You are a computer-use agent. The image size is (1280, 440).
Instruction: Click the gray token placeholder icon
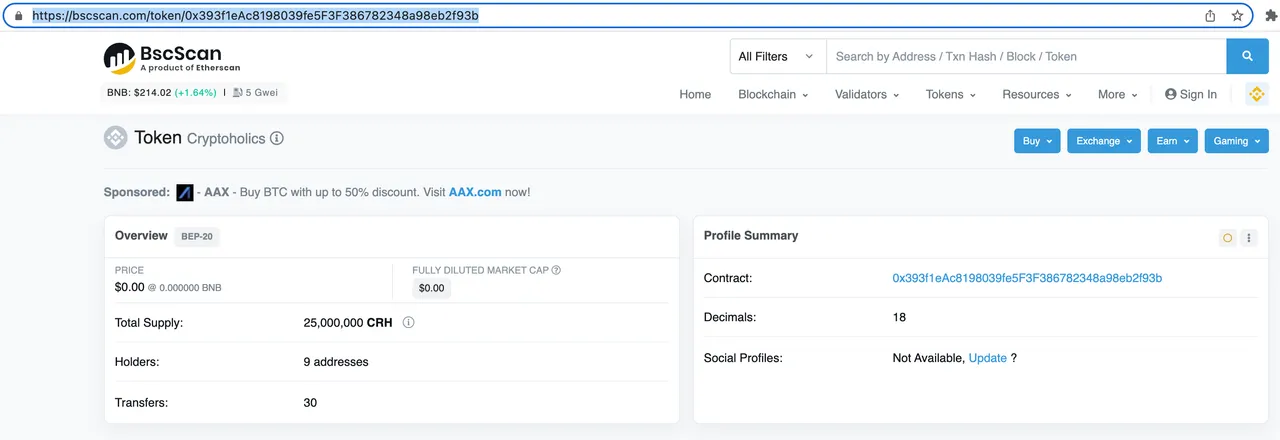[x=116, y=138]
